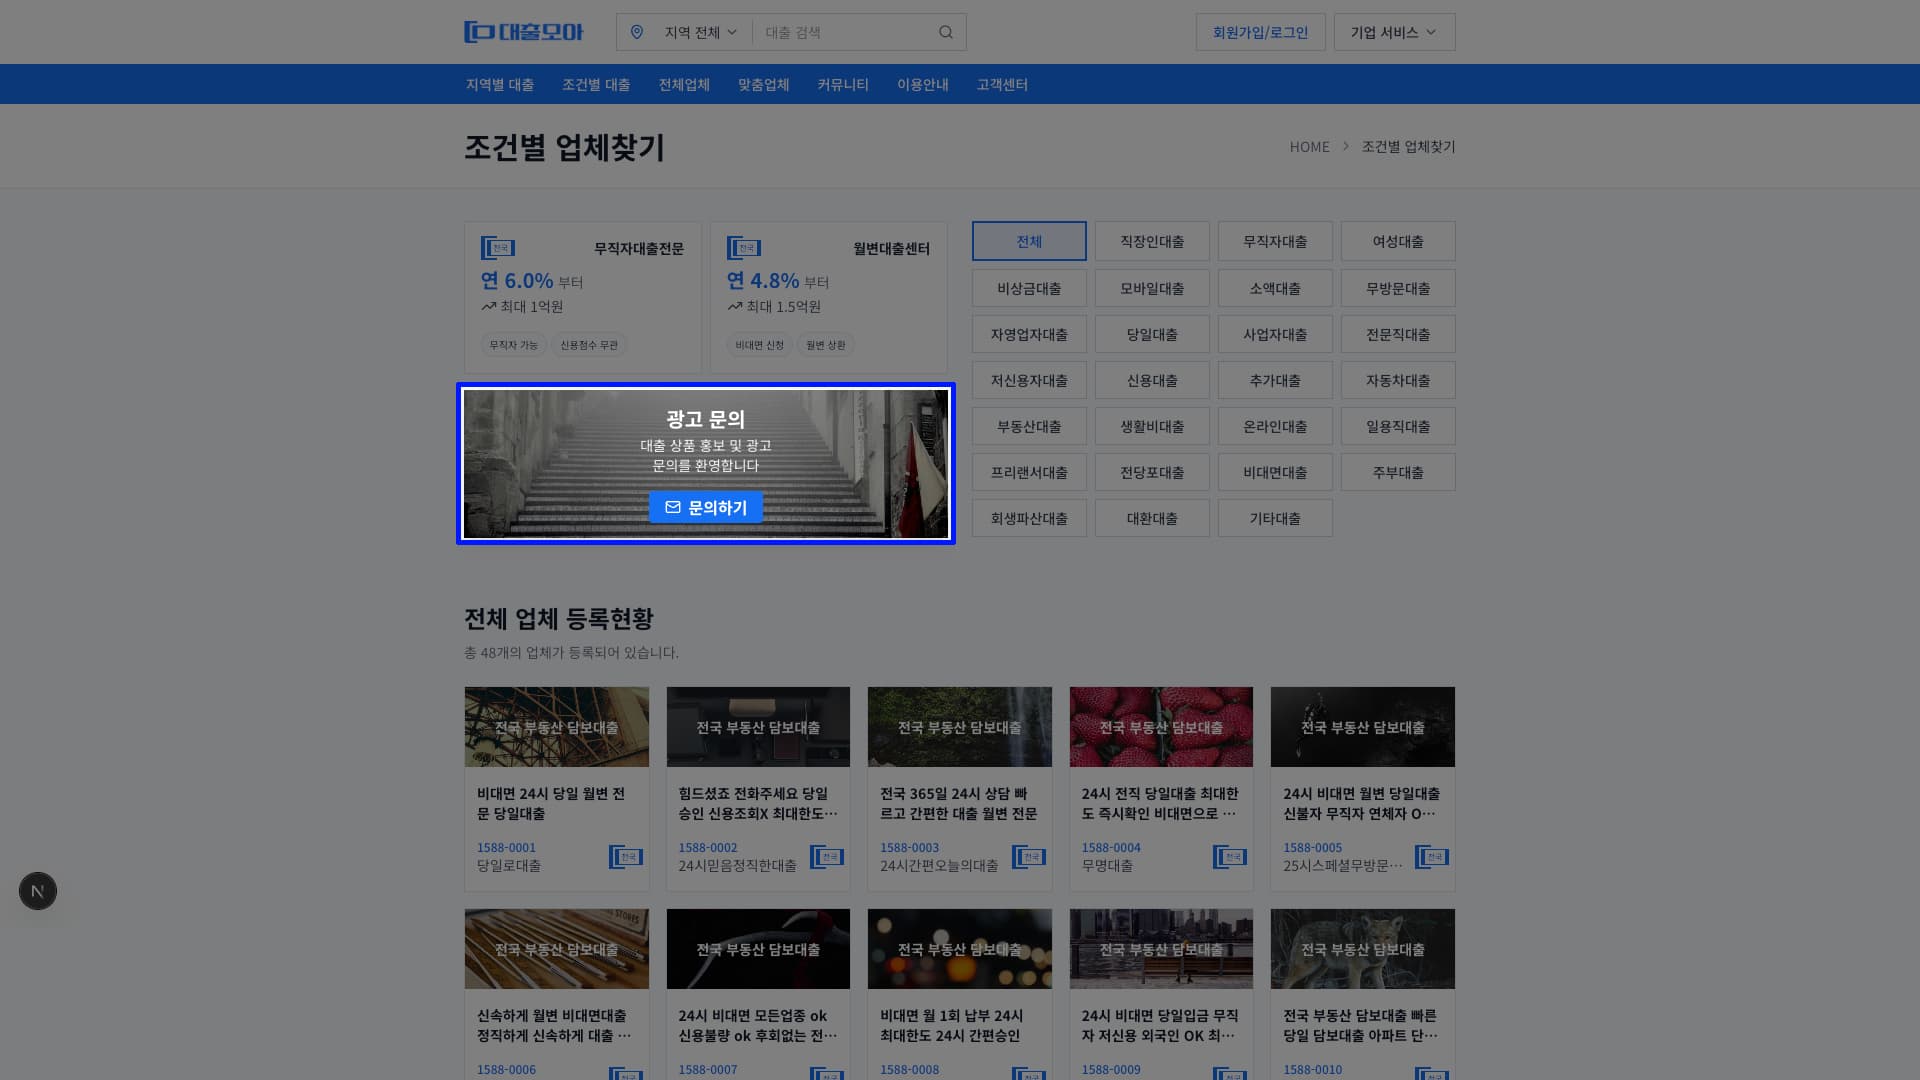This screenshot has width=1920, height=1080.
Task: Click the 전국 badge on 무직자대출전문 card
Action: tap(498, 248)
